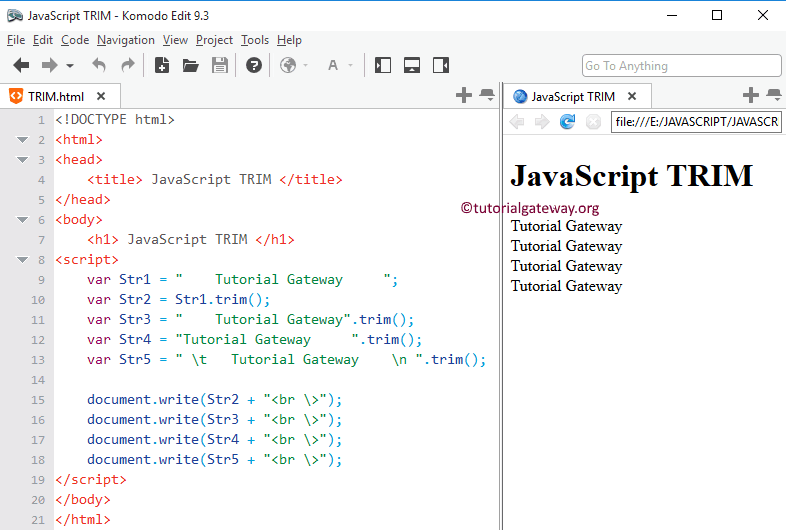Image resolution: width=786 pixels, height=530 pixels.
Task: Open the Navigation menu
Action: (125, 40)
